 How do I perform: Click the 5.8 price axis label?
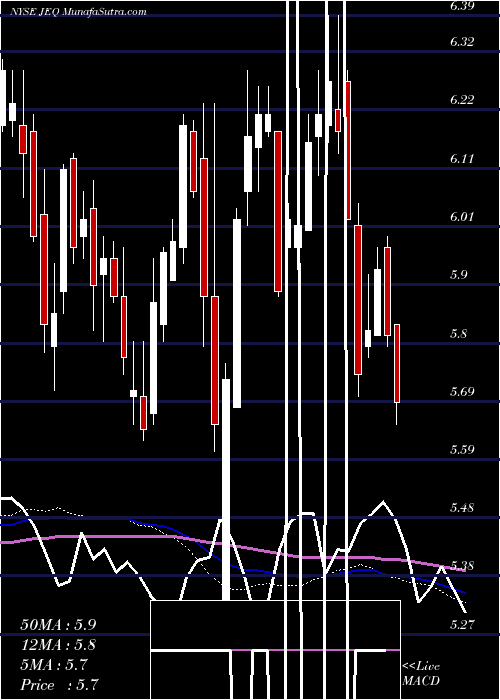coord(458,334)
